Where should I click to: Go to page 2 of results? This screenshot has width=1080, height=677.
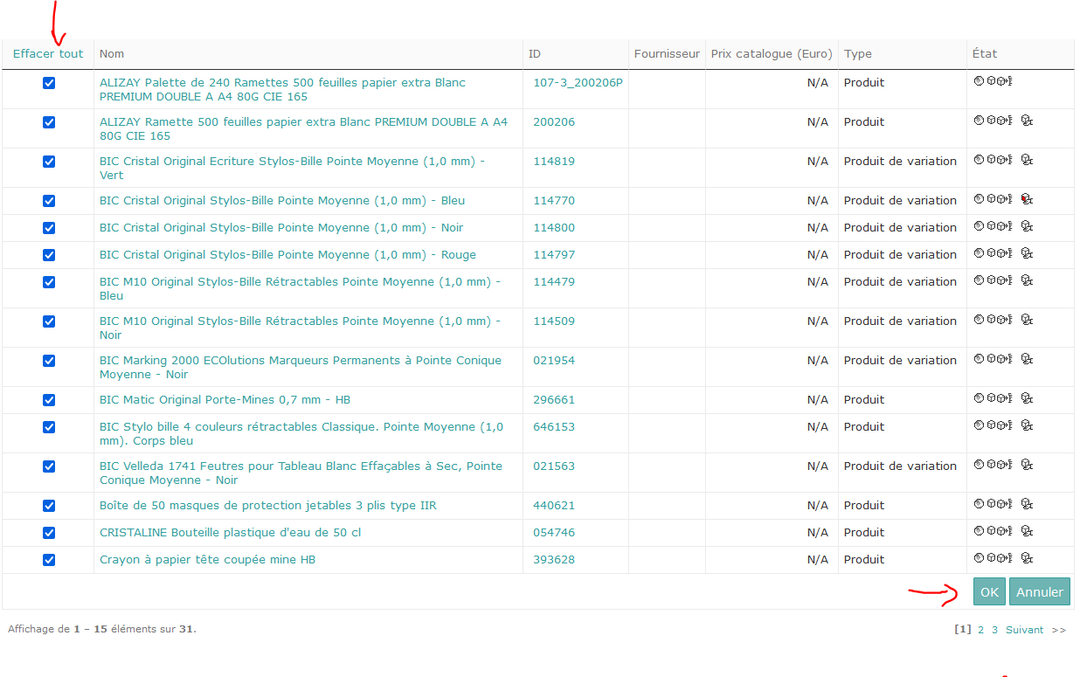click(981, 629)
